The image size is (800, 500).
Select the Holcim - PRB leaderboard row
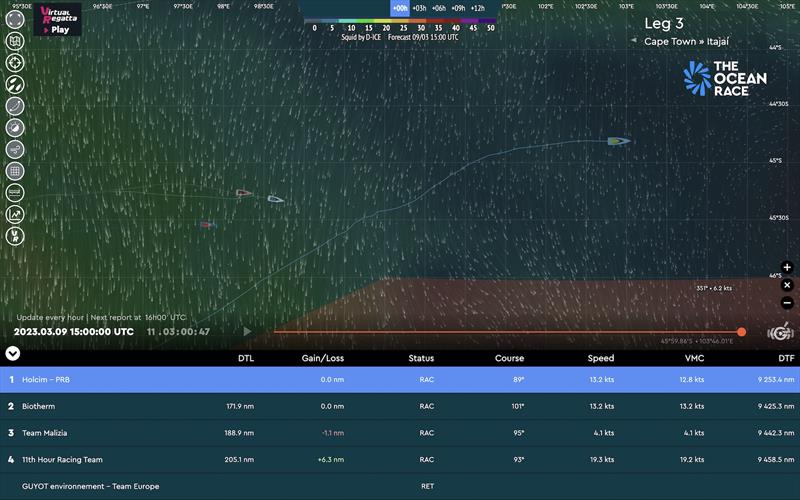[x=400, y=380]
